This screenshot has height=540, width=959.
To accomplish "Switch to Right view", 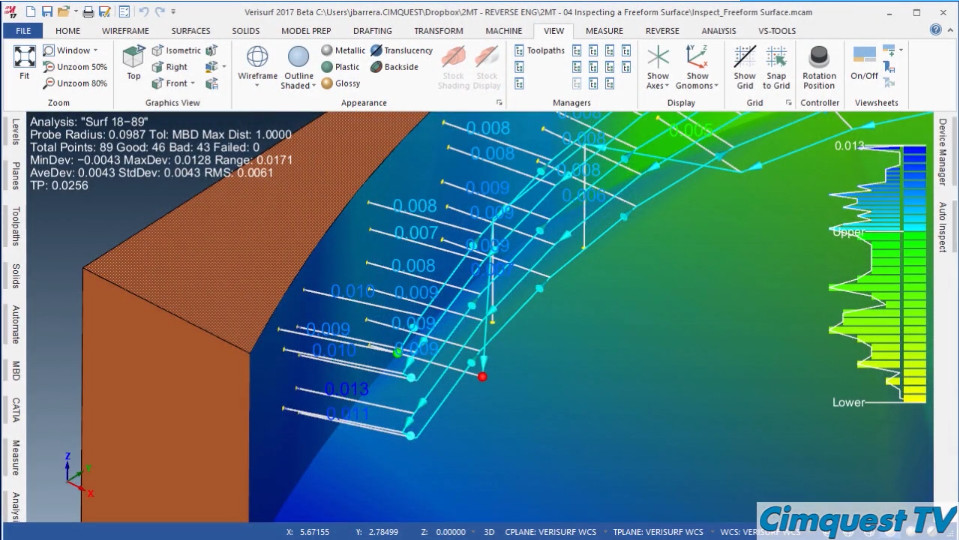I will click(169, 67).
